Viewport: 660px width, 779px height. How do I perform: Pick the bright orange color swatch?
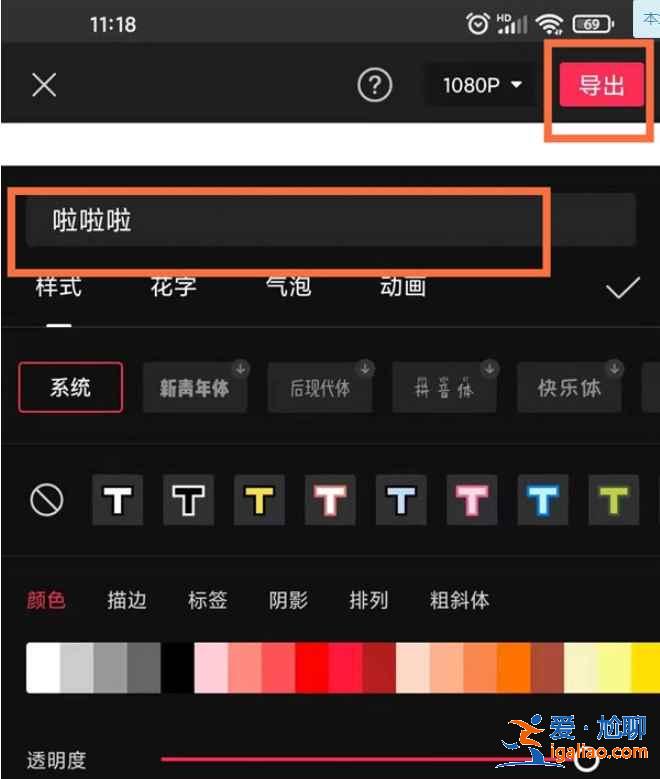pos(514,668)
